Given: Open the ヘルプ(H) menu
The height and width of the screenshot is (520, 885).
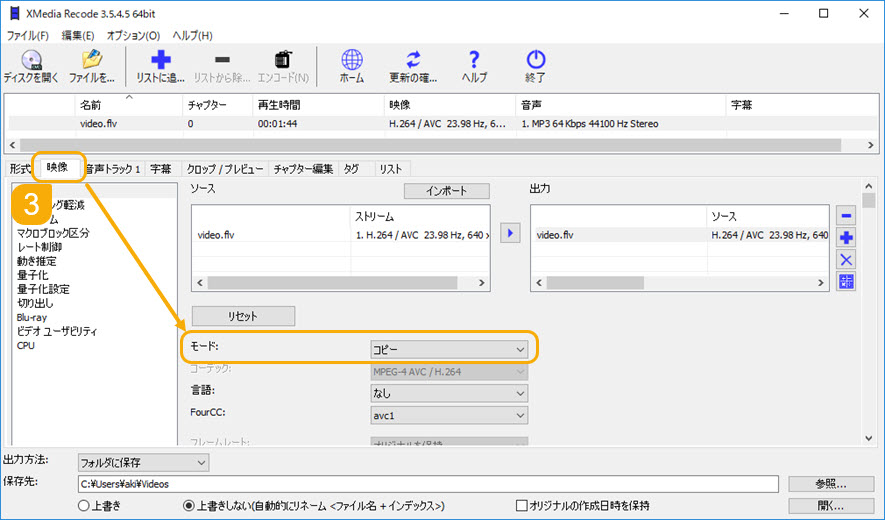Looking at the screenshot, I should point(192,35).
